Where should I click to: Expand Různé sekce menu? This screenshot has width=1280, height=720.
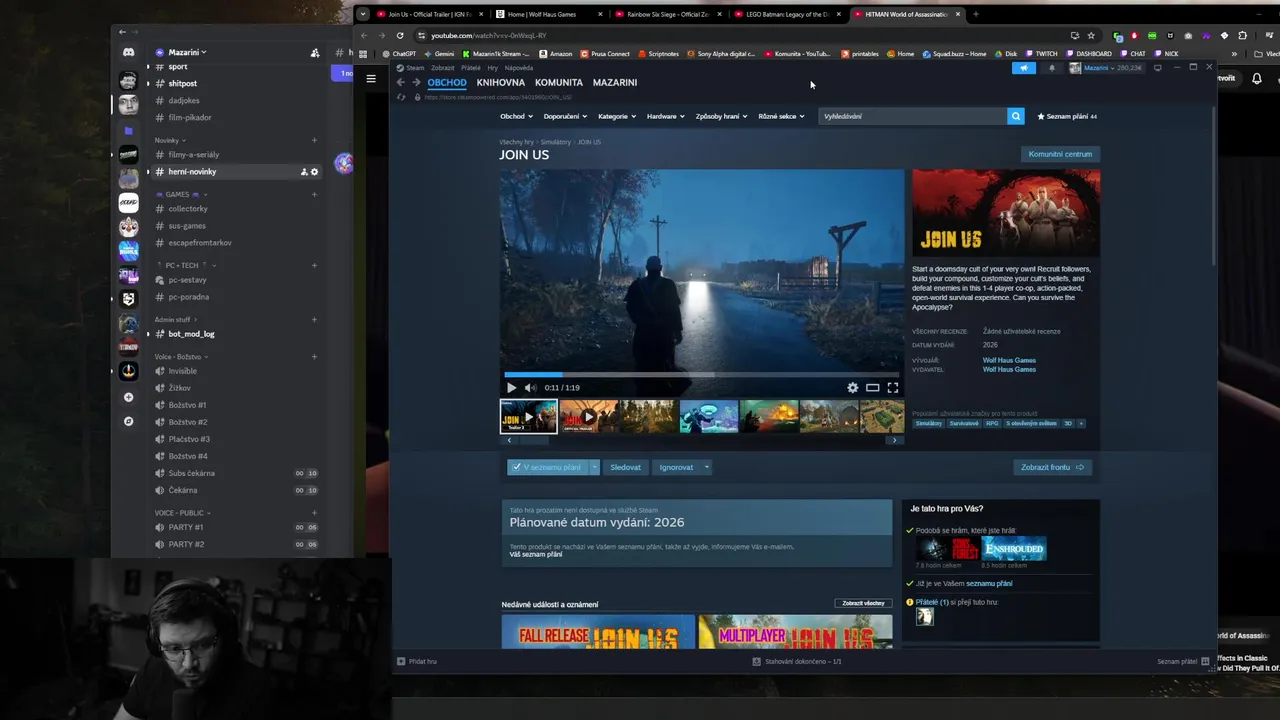tap(782, 116)
